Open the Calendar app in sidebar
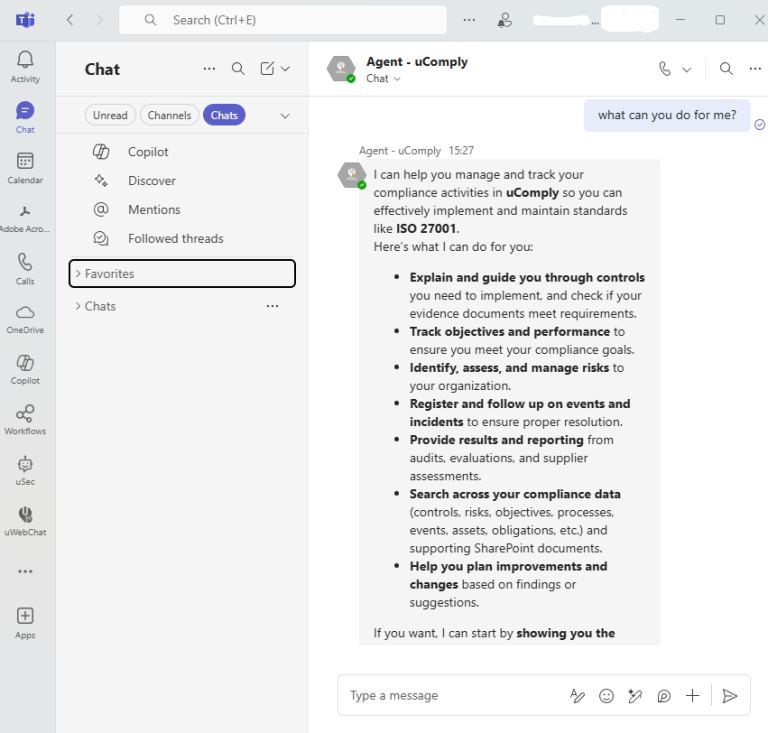768x733 pixels. (25, 167)
